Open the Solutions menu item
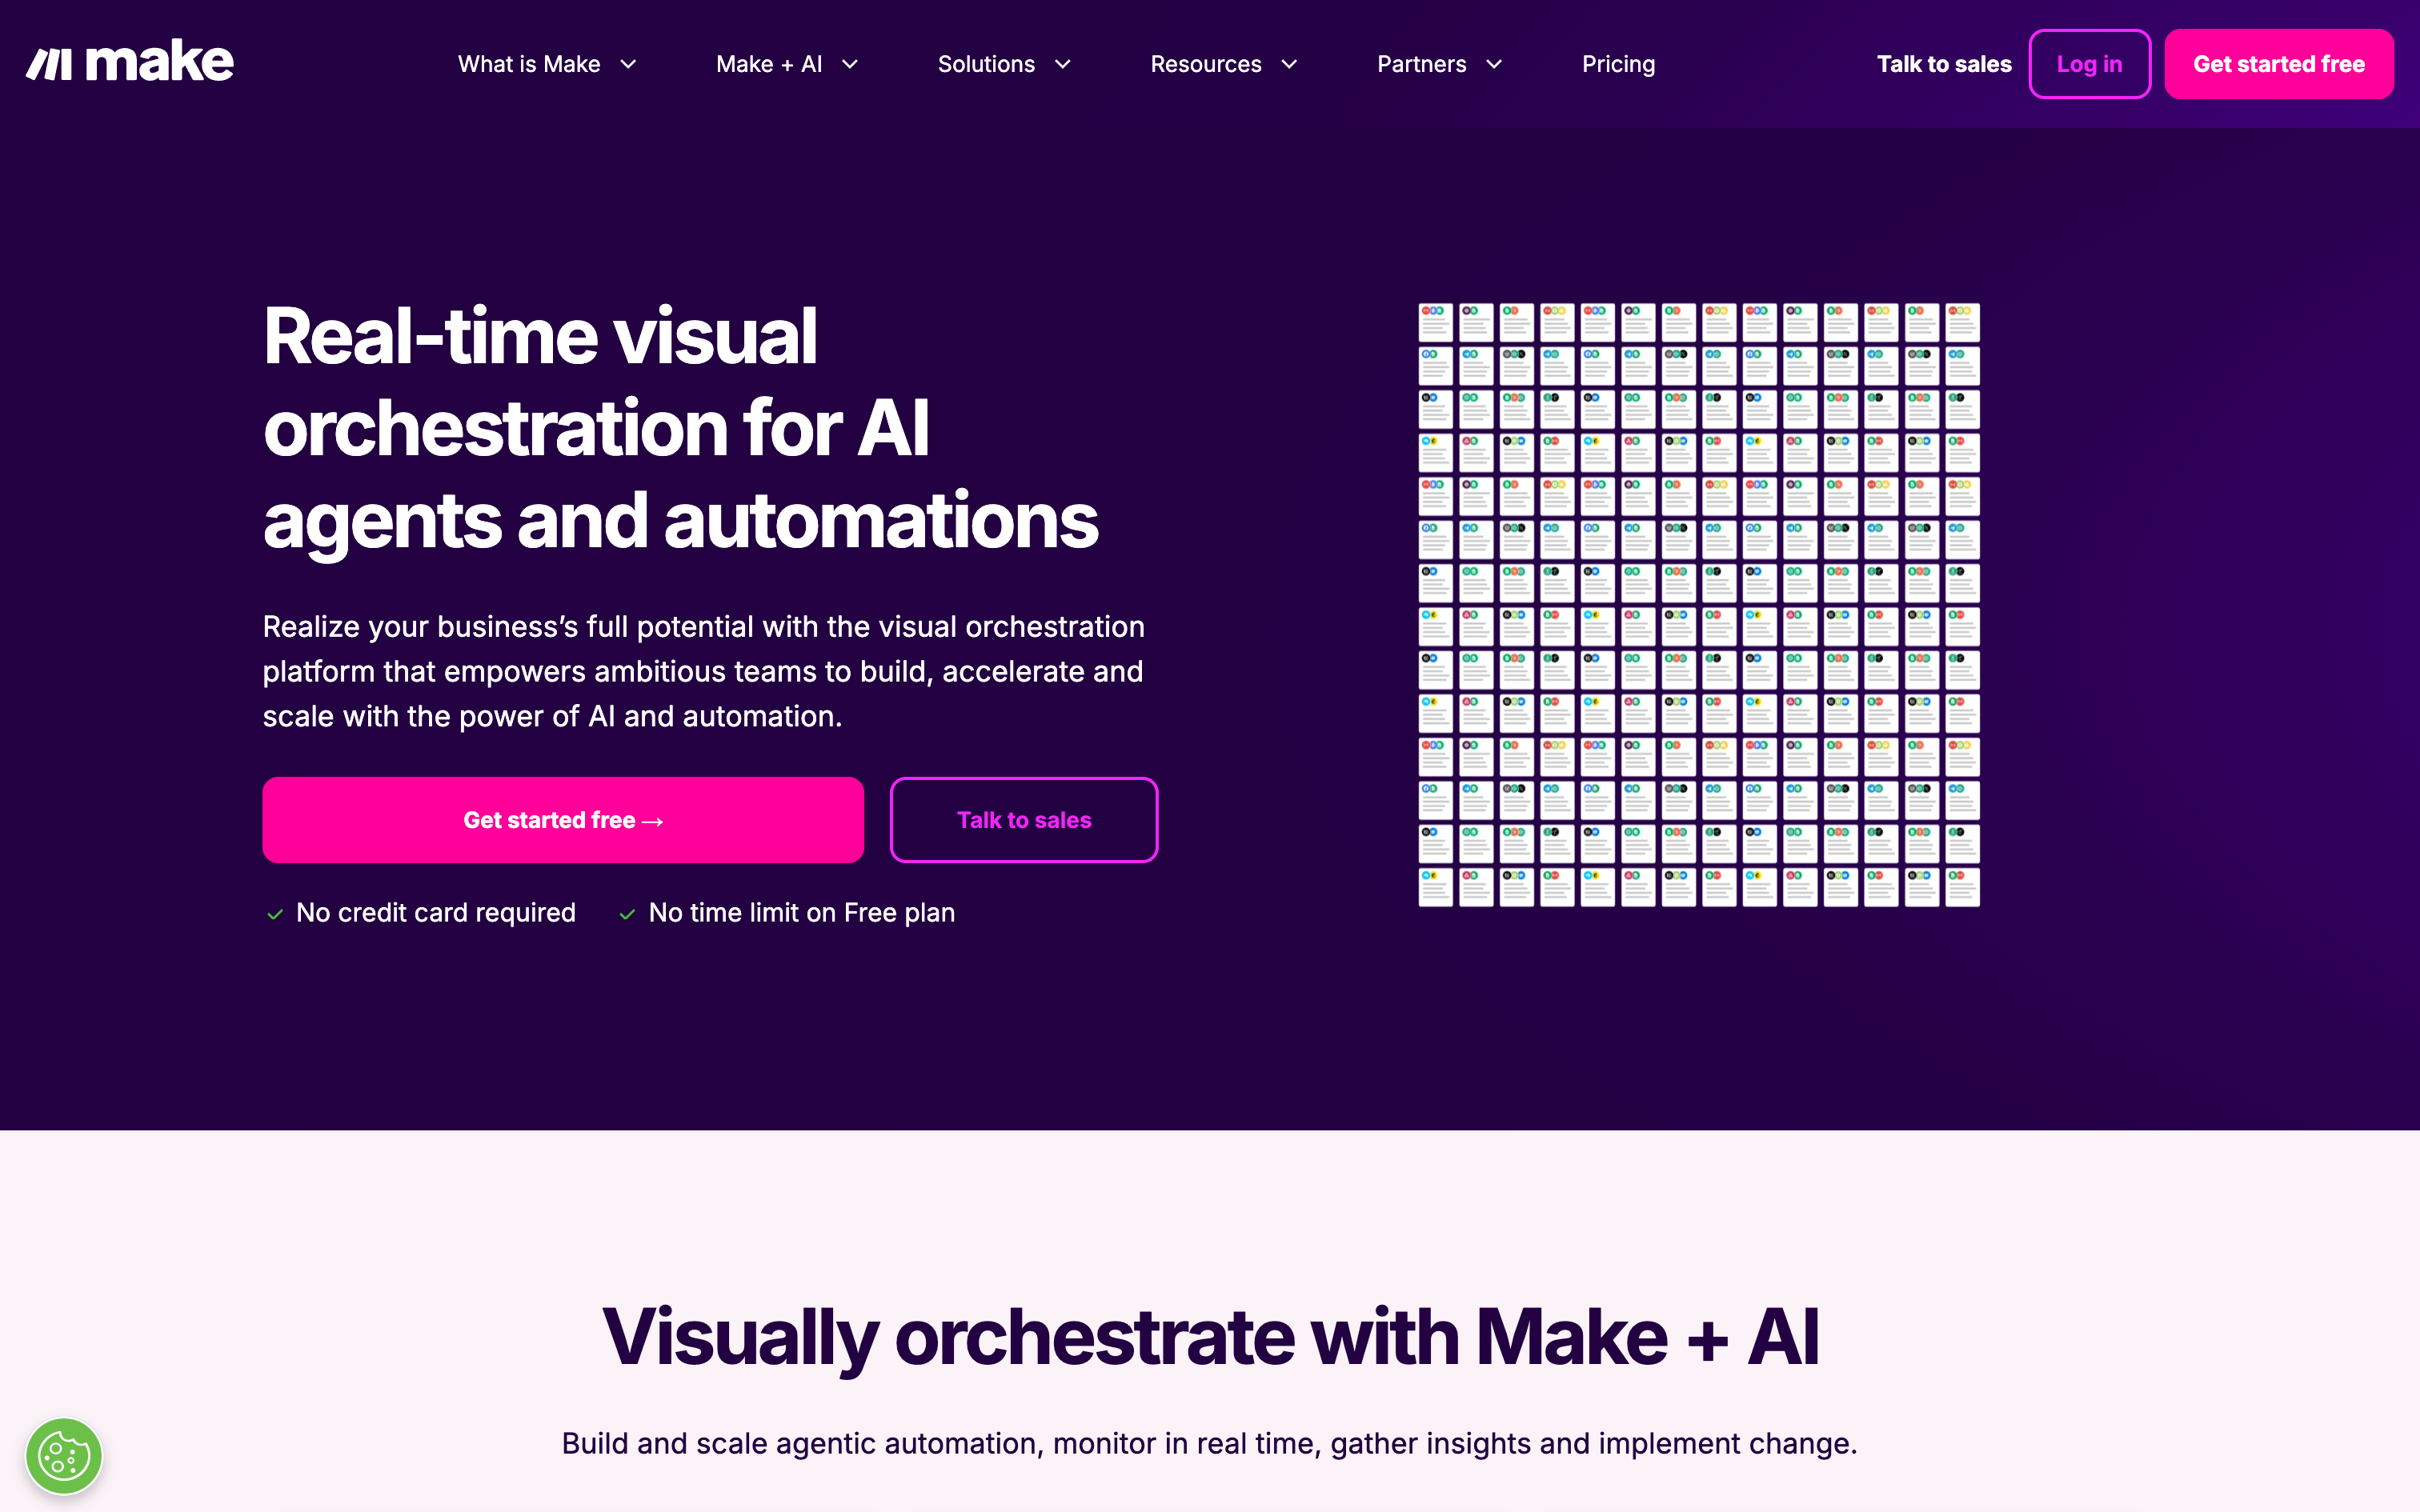The height and width of the screenshot is (1512, 2420). click(986, 64)
